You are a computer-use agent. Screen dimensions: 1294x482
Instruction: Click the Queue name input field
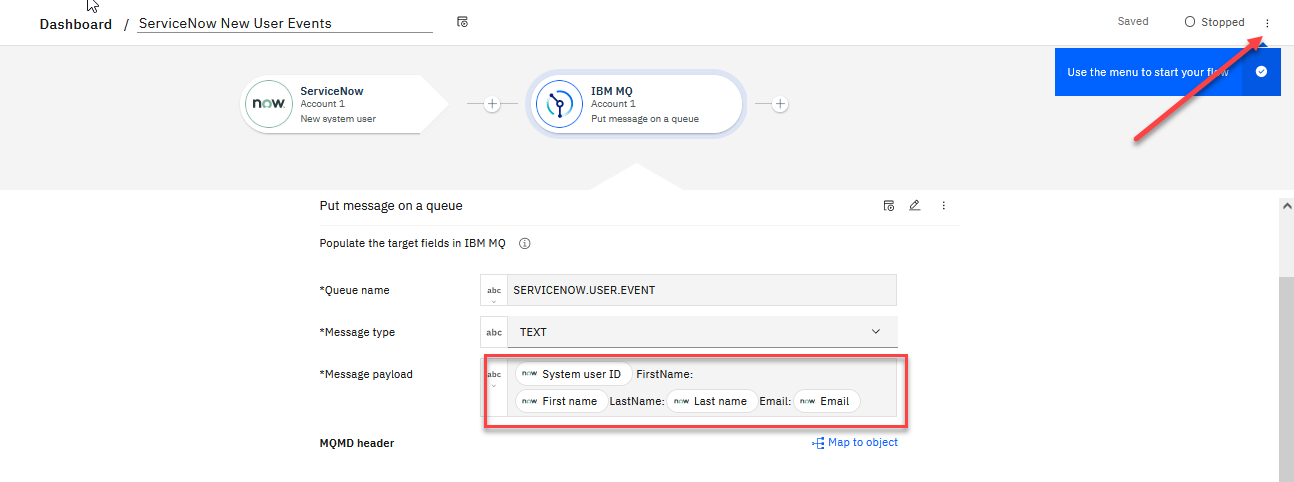click(701, 290)
